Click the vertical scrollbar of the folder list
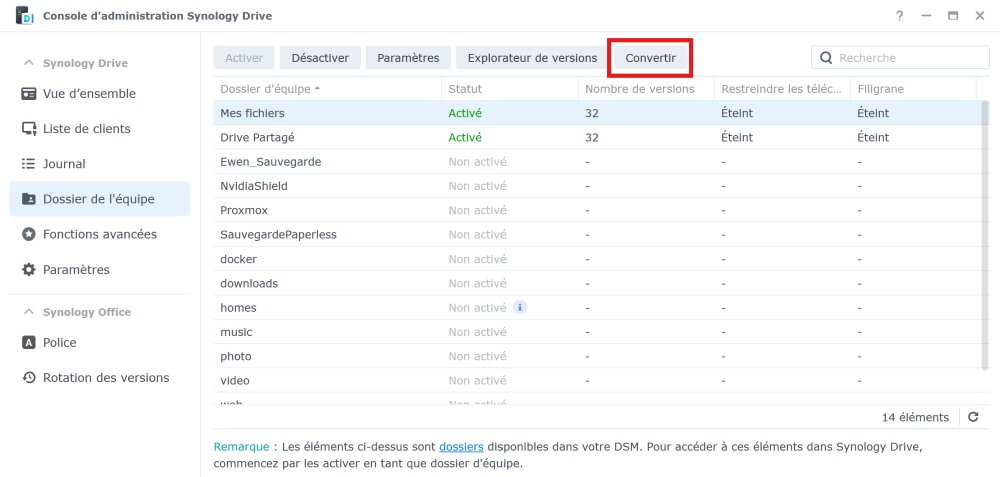Screen dimensions: 1000x477 click(985, 234)
